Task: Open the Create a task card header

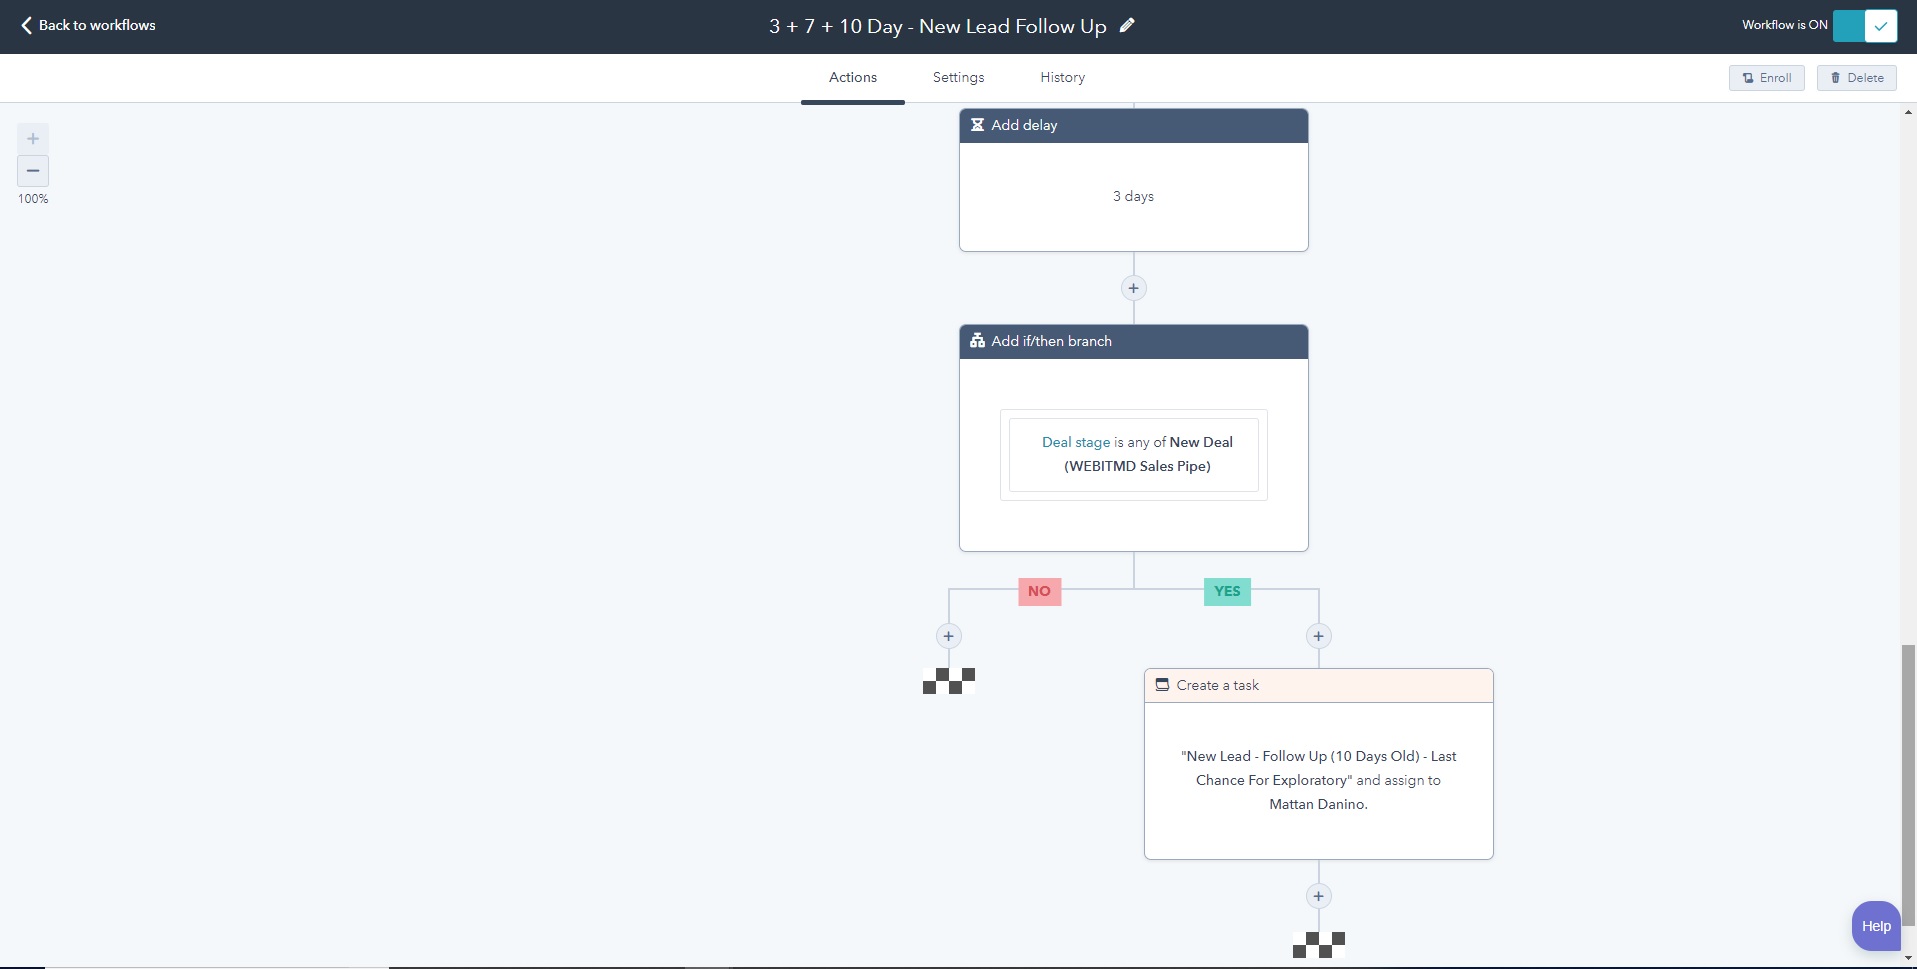Action: pyautogui.click(x=1319, y=686)
